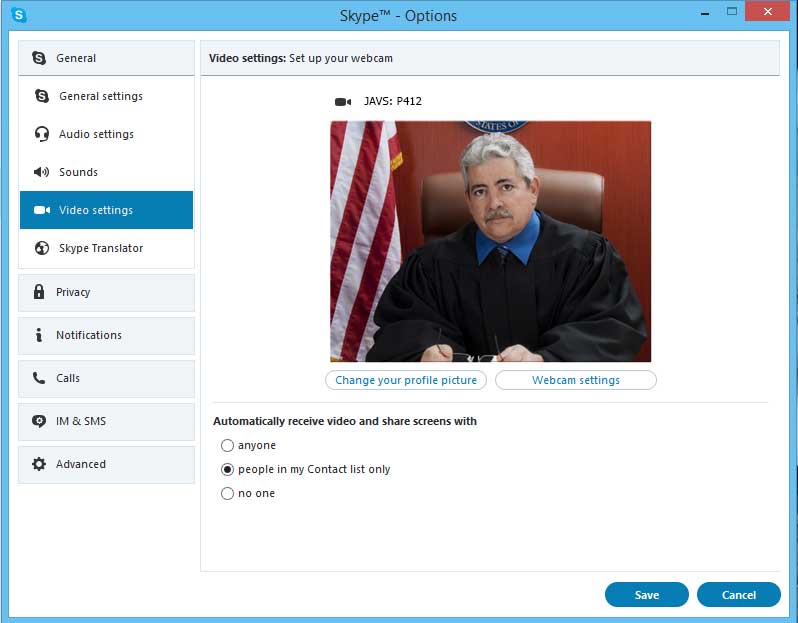Click the webcam preview image
The width and height of the screenshot is (798, 623).
491,241
